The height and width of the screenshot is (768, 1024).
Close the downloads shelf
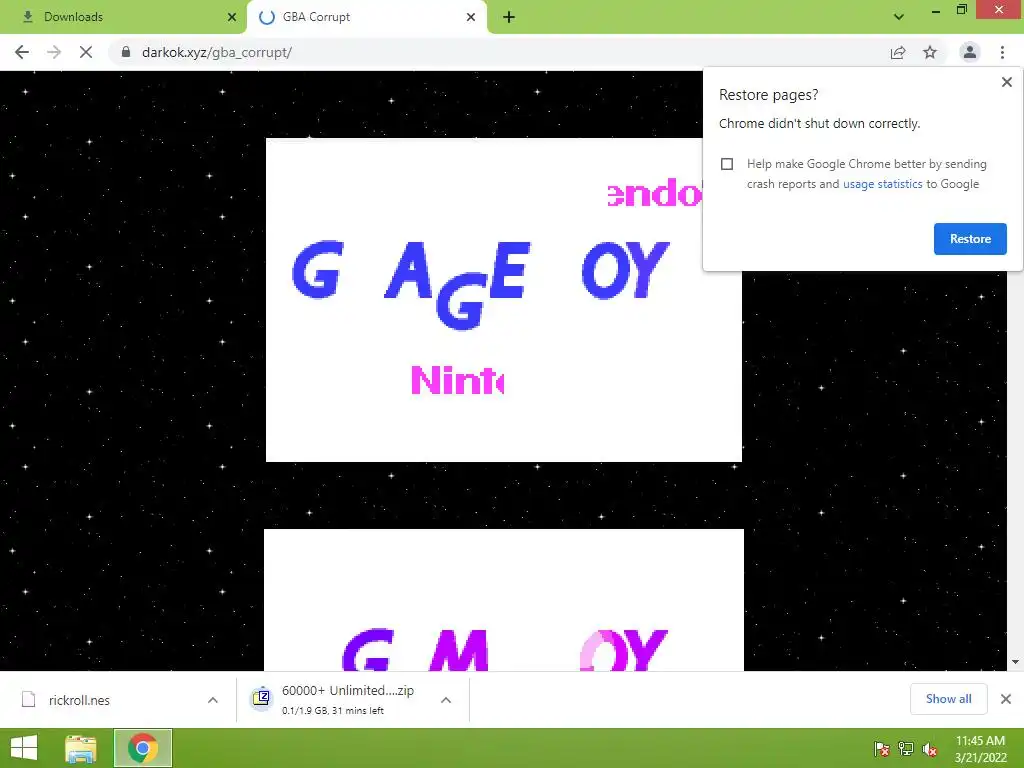click(1006, 699)
